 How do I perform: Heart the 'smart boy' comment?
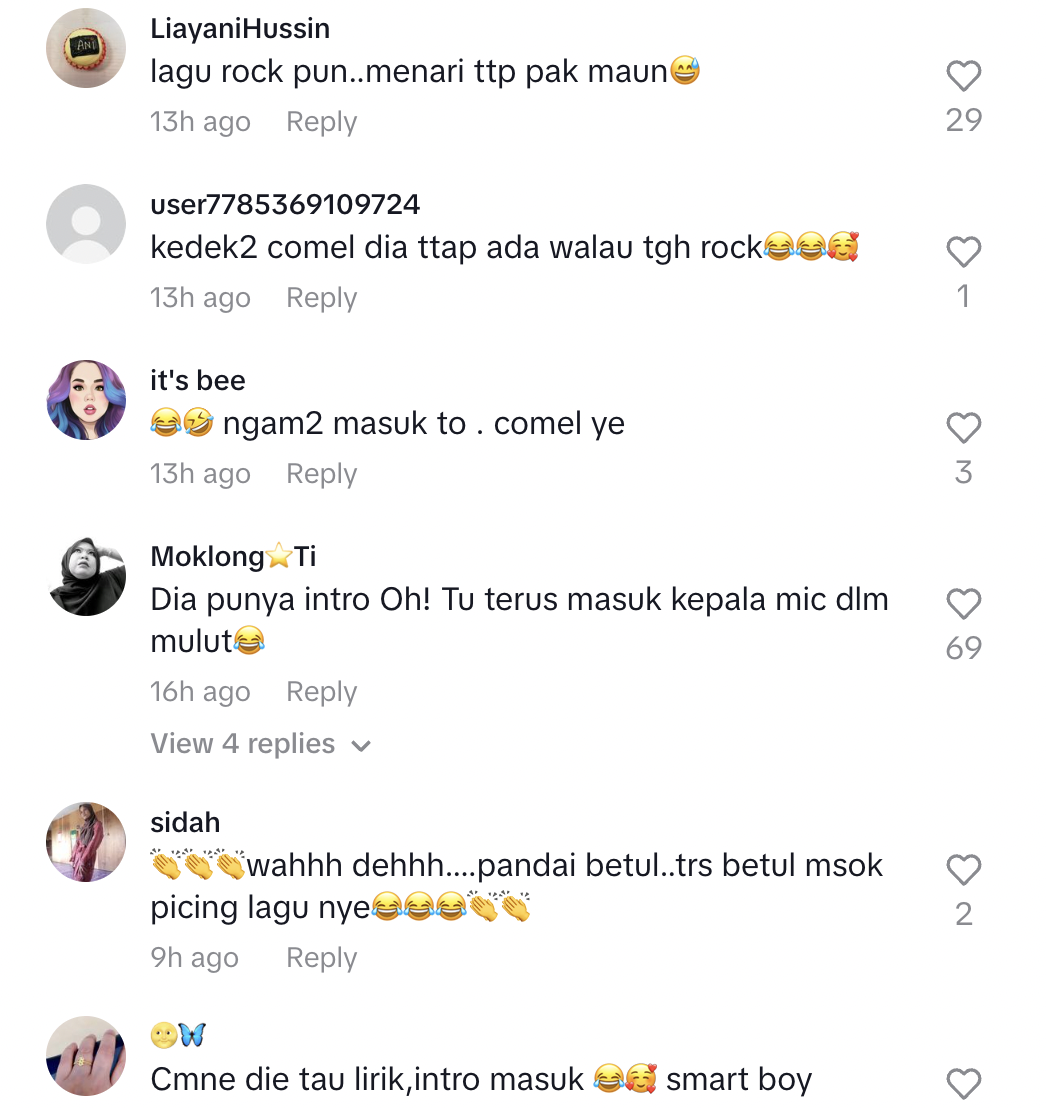coord(963,1084)
